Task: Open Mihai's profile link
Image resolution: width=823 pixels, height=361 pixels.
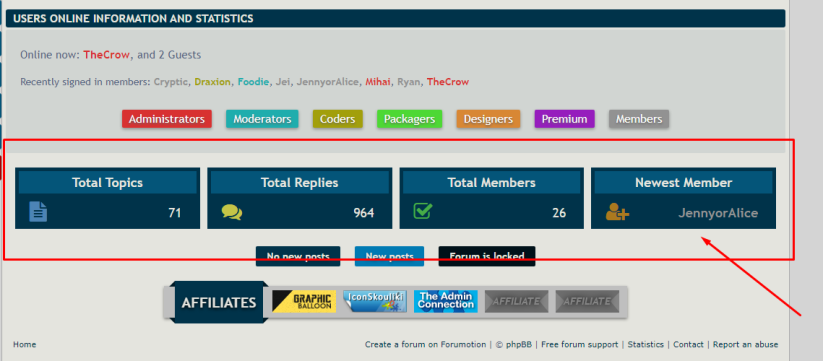Action: pos(378,82)
